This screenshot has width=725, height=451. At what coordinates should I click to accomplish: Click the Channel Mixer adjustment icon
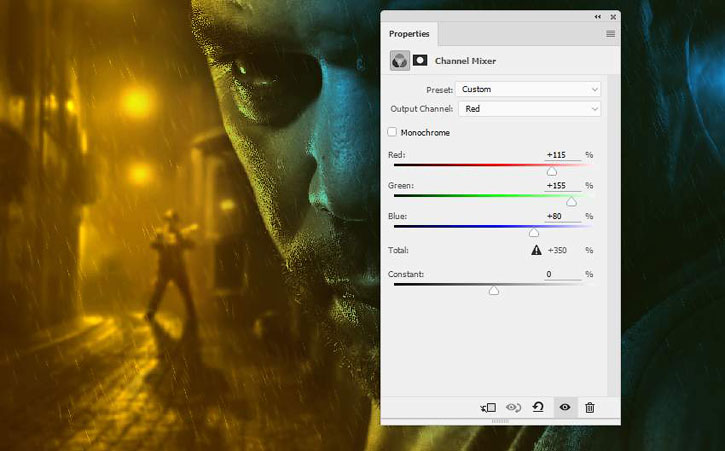coord(399,61)
